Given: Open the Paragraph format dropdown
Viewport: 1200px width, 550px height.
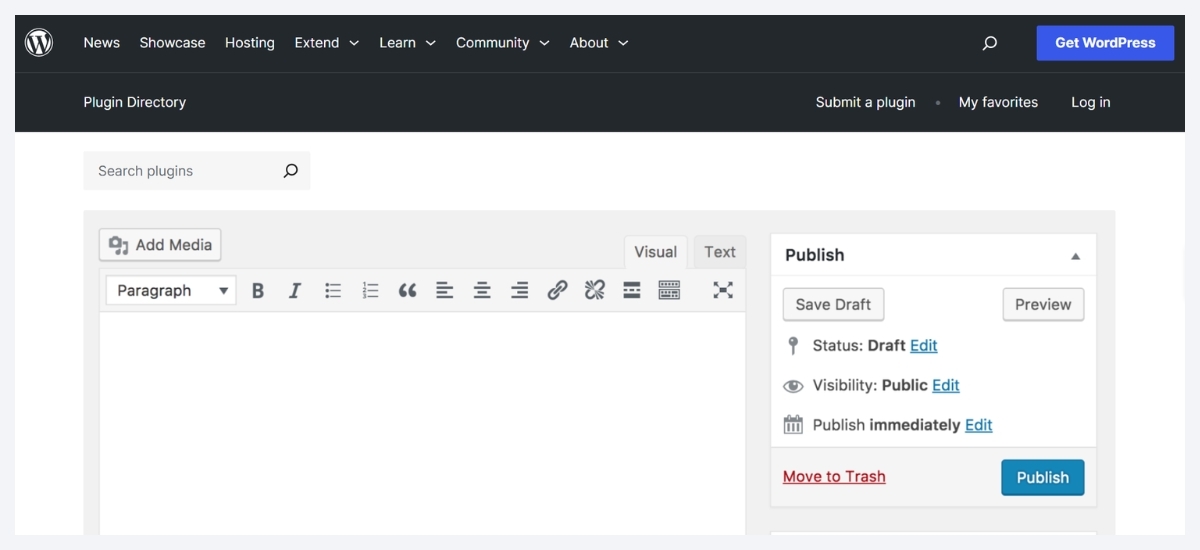Looking at the screenshot, I should pos(171,291).
